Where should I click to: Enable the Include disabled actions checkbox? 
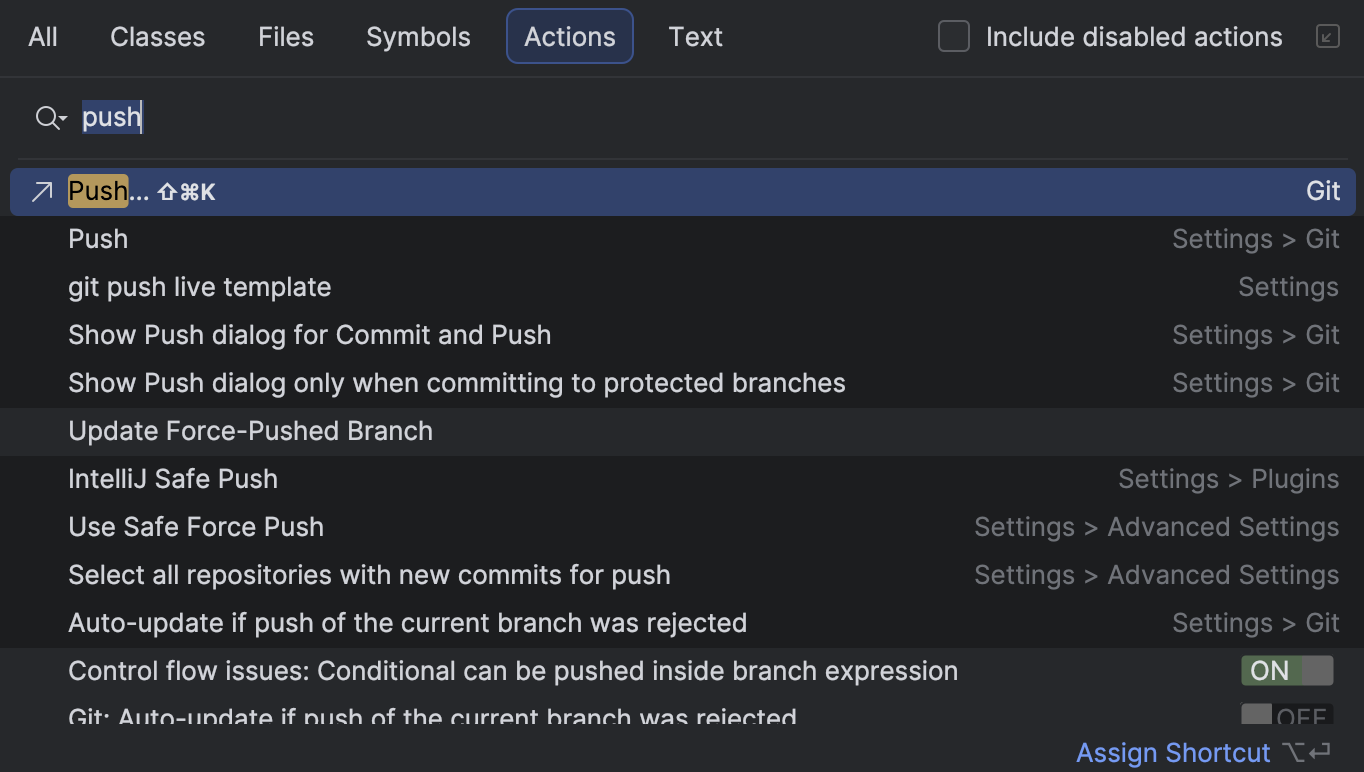(x=953, y=36)
